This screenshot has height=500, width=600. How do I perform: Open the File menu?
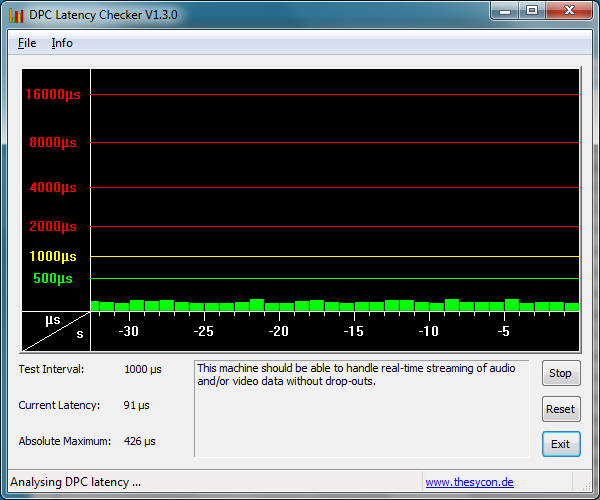[x=27, y=43]
